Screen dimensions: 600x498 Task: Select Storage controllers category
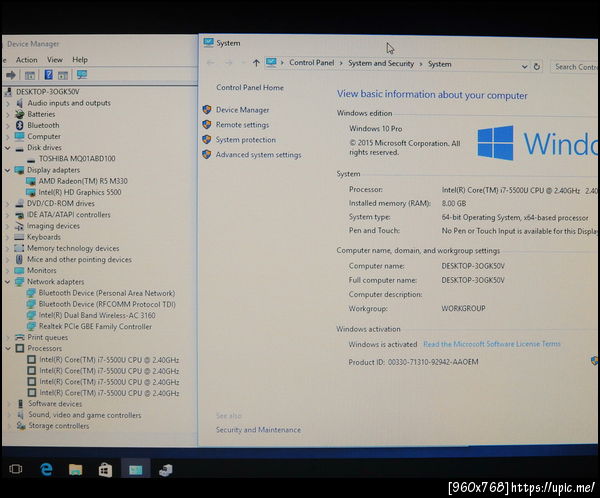(x=59, y=426)
